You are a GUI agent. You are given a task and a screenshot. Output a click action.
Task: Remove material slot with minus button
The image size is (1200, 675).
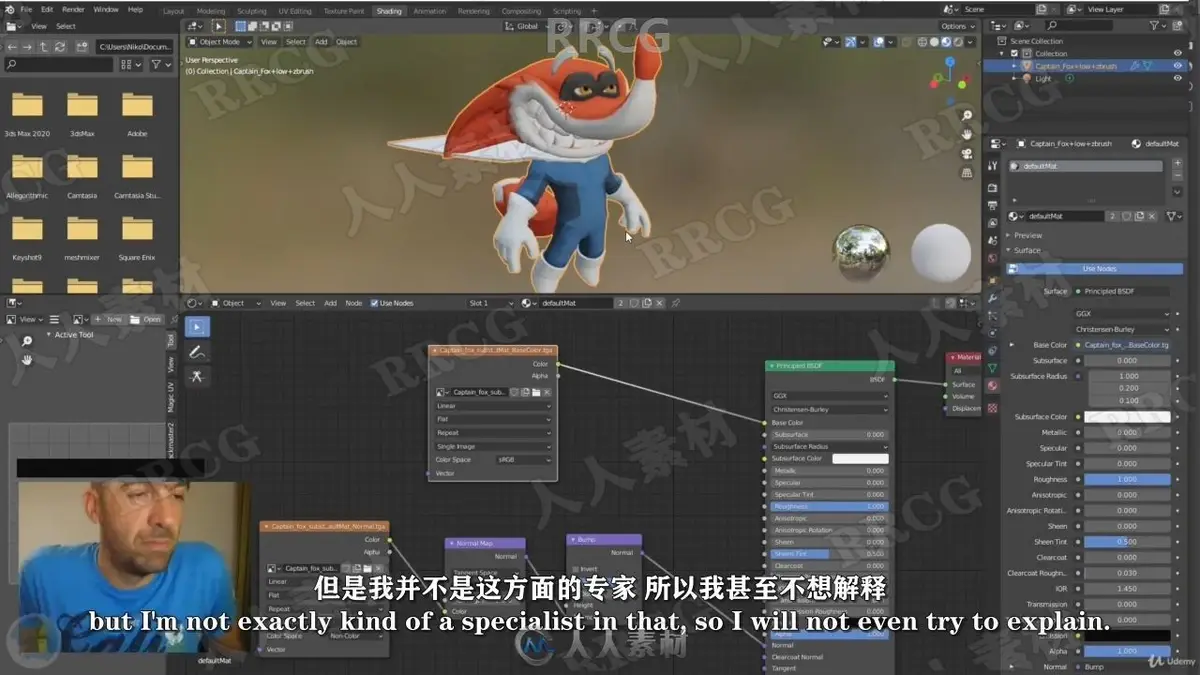[1176, 177]
